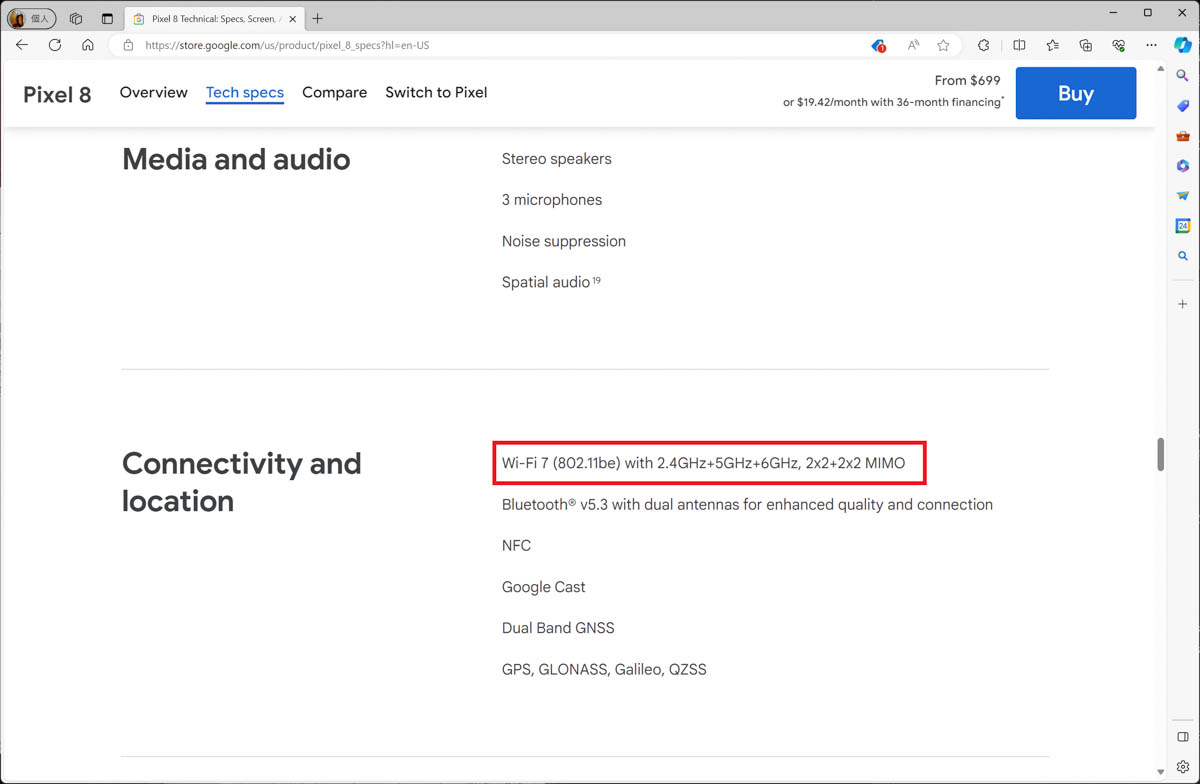Open footnote 19 beside Spatial audio
The width and height of the screenshot is (1200, 784).
tap(597, 280)
